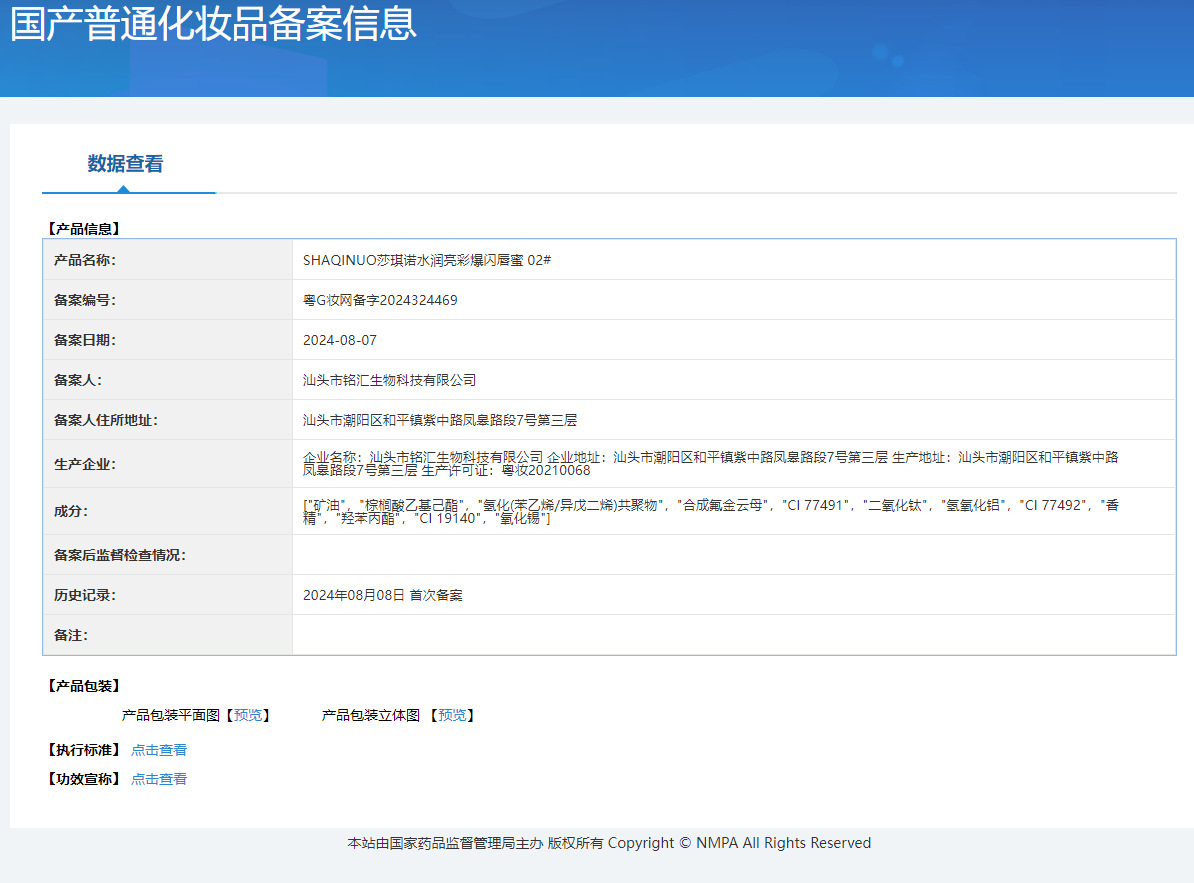Click the page title 国产普通化妆品备案信息
This screenshot has width=1194, height=883.
pyautogui.click(x=214, y=24)
